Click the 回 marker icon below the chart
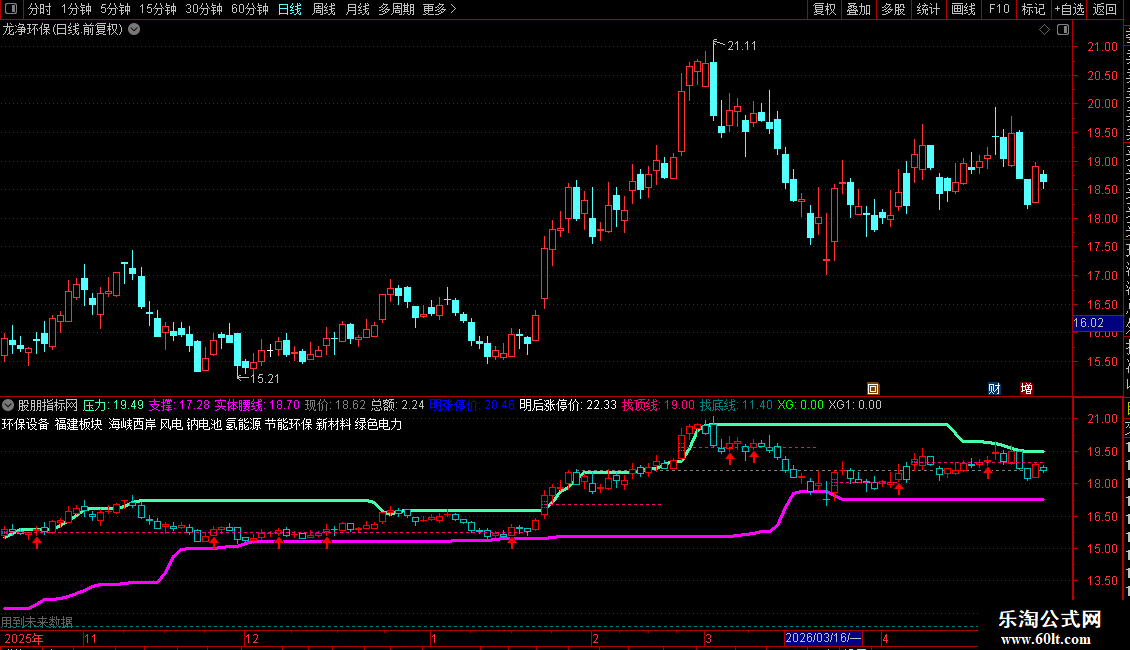The height and width of the screenshot is (650, 1130). pos(873,388)
